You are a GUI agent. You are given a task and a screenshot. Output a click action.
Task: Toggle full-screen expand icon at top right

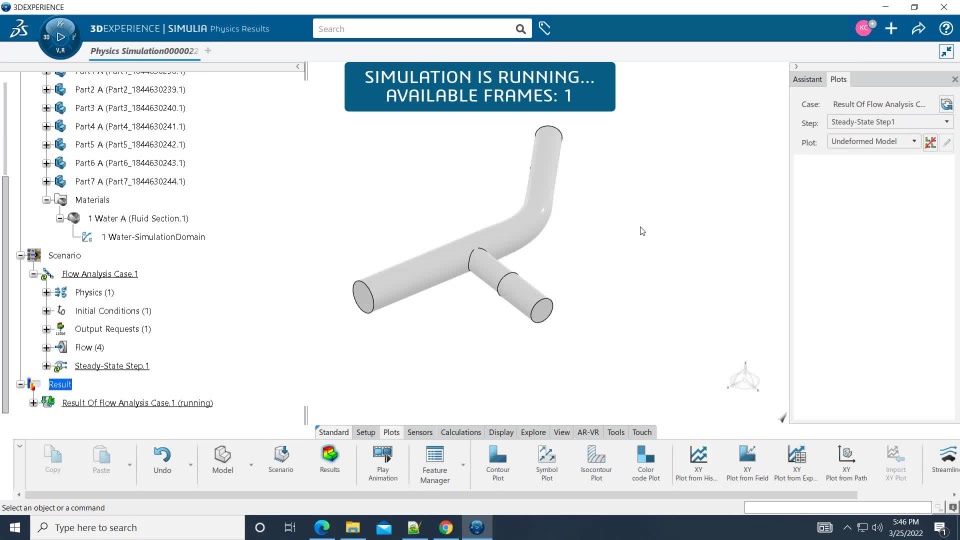(946, 51)
